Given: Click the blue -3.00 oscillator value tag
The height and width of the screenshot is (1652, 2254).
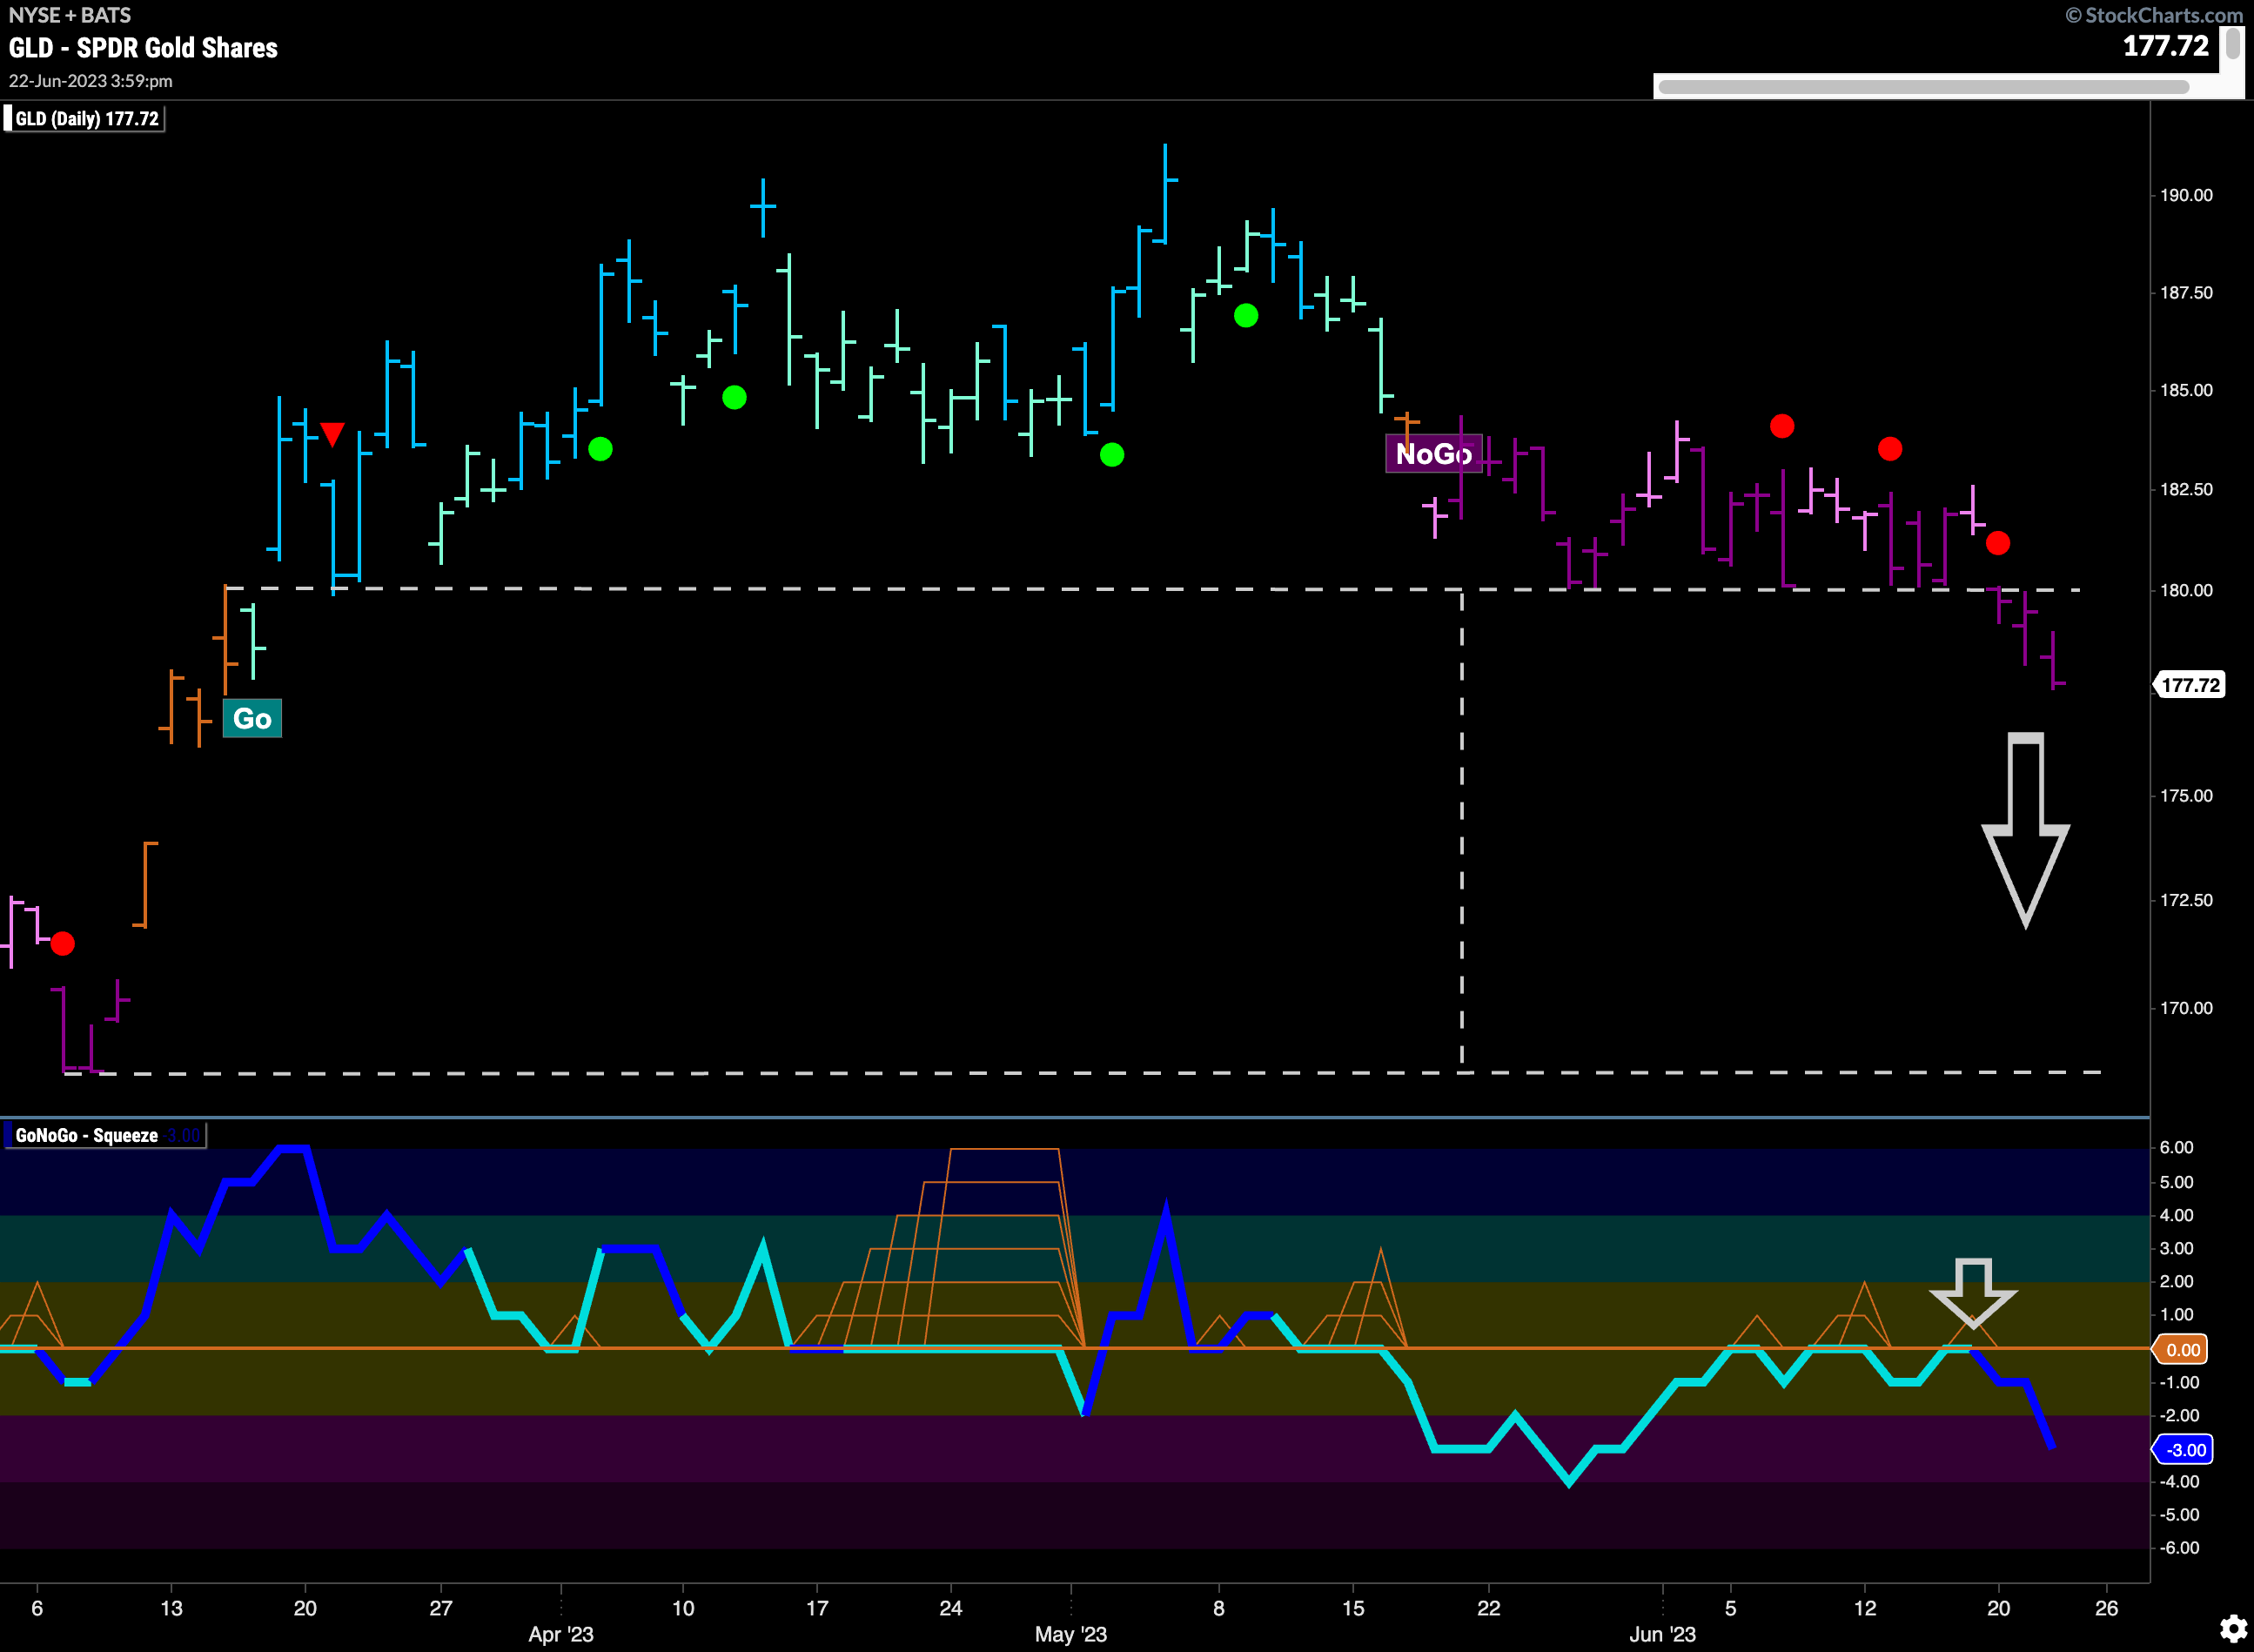Looking at the screenshot, I should pos(2184,1450).
